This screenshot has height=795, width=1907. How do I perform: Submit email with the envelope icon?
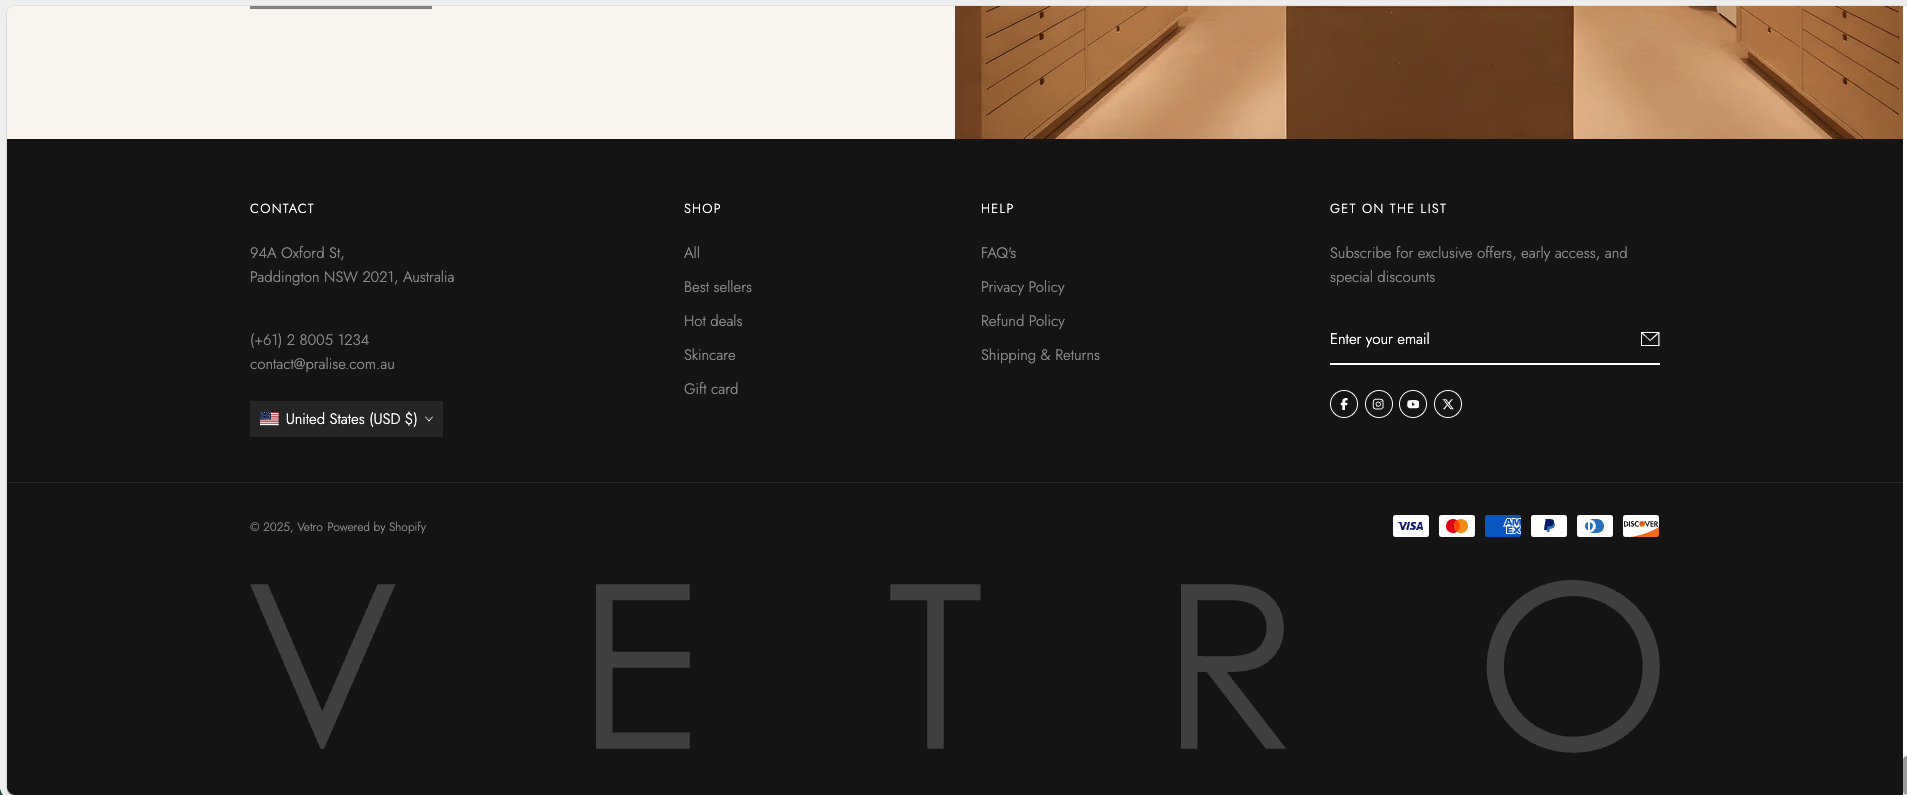pos(1650,339)
